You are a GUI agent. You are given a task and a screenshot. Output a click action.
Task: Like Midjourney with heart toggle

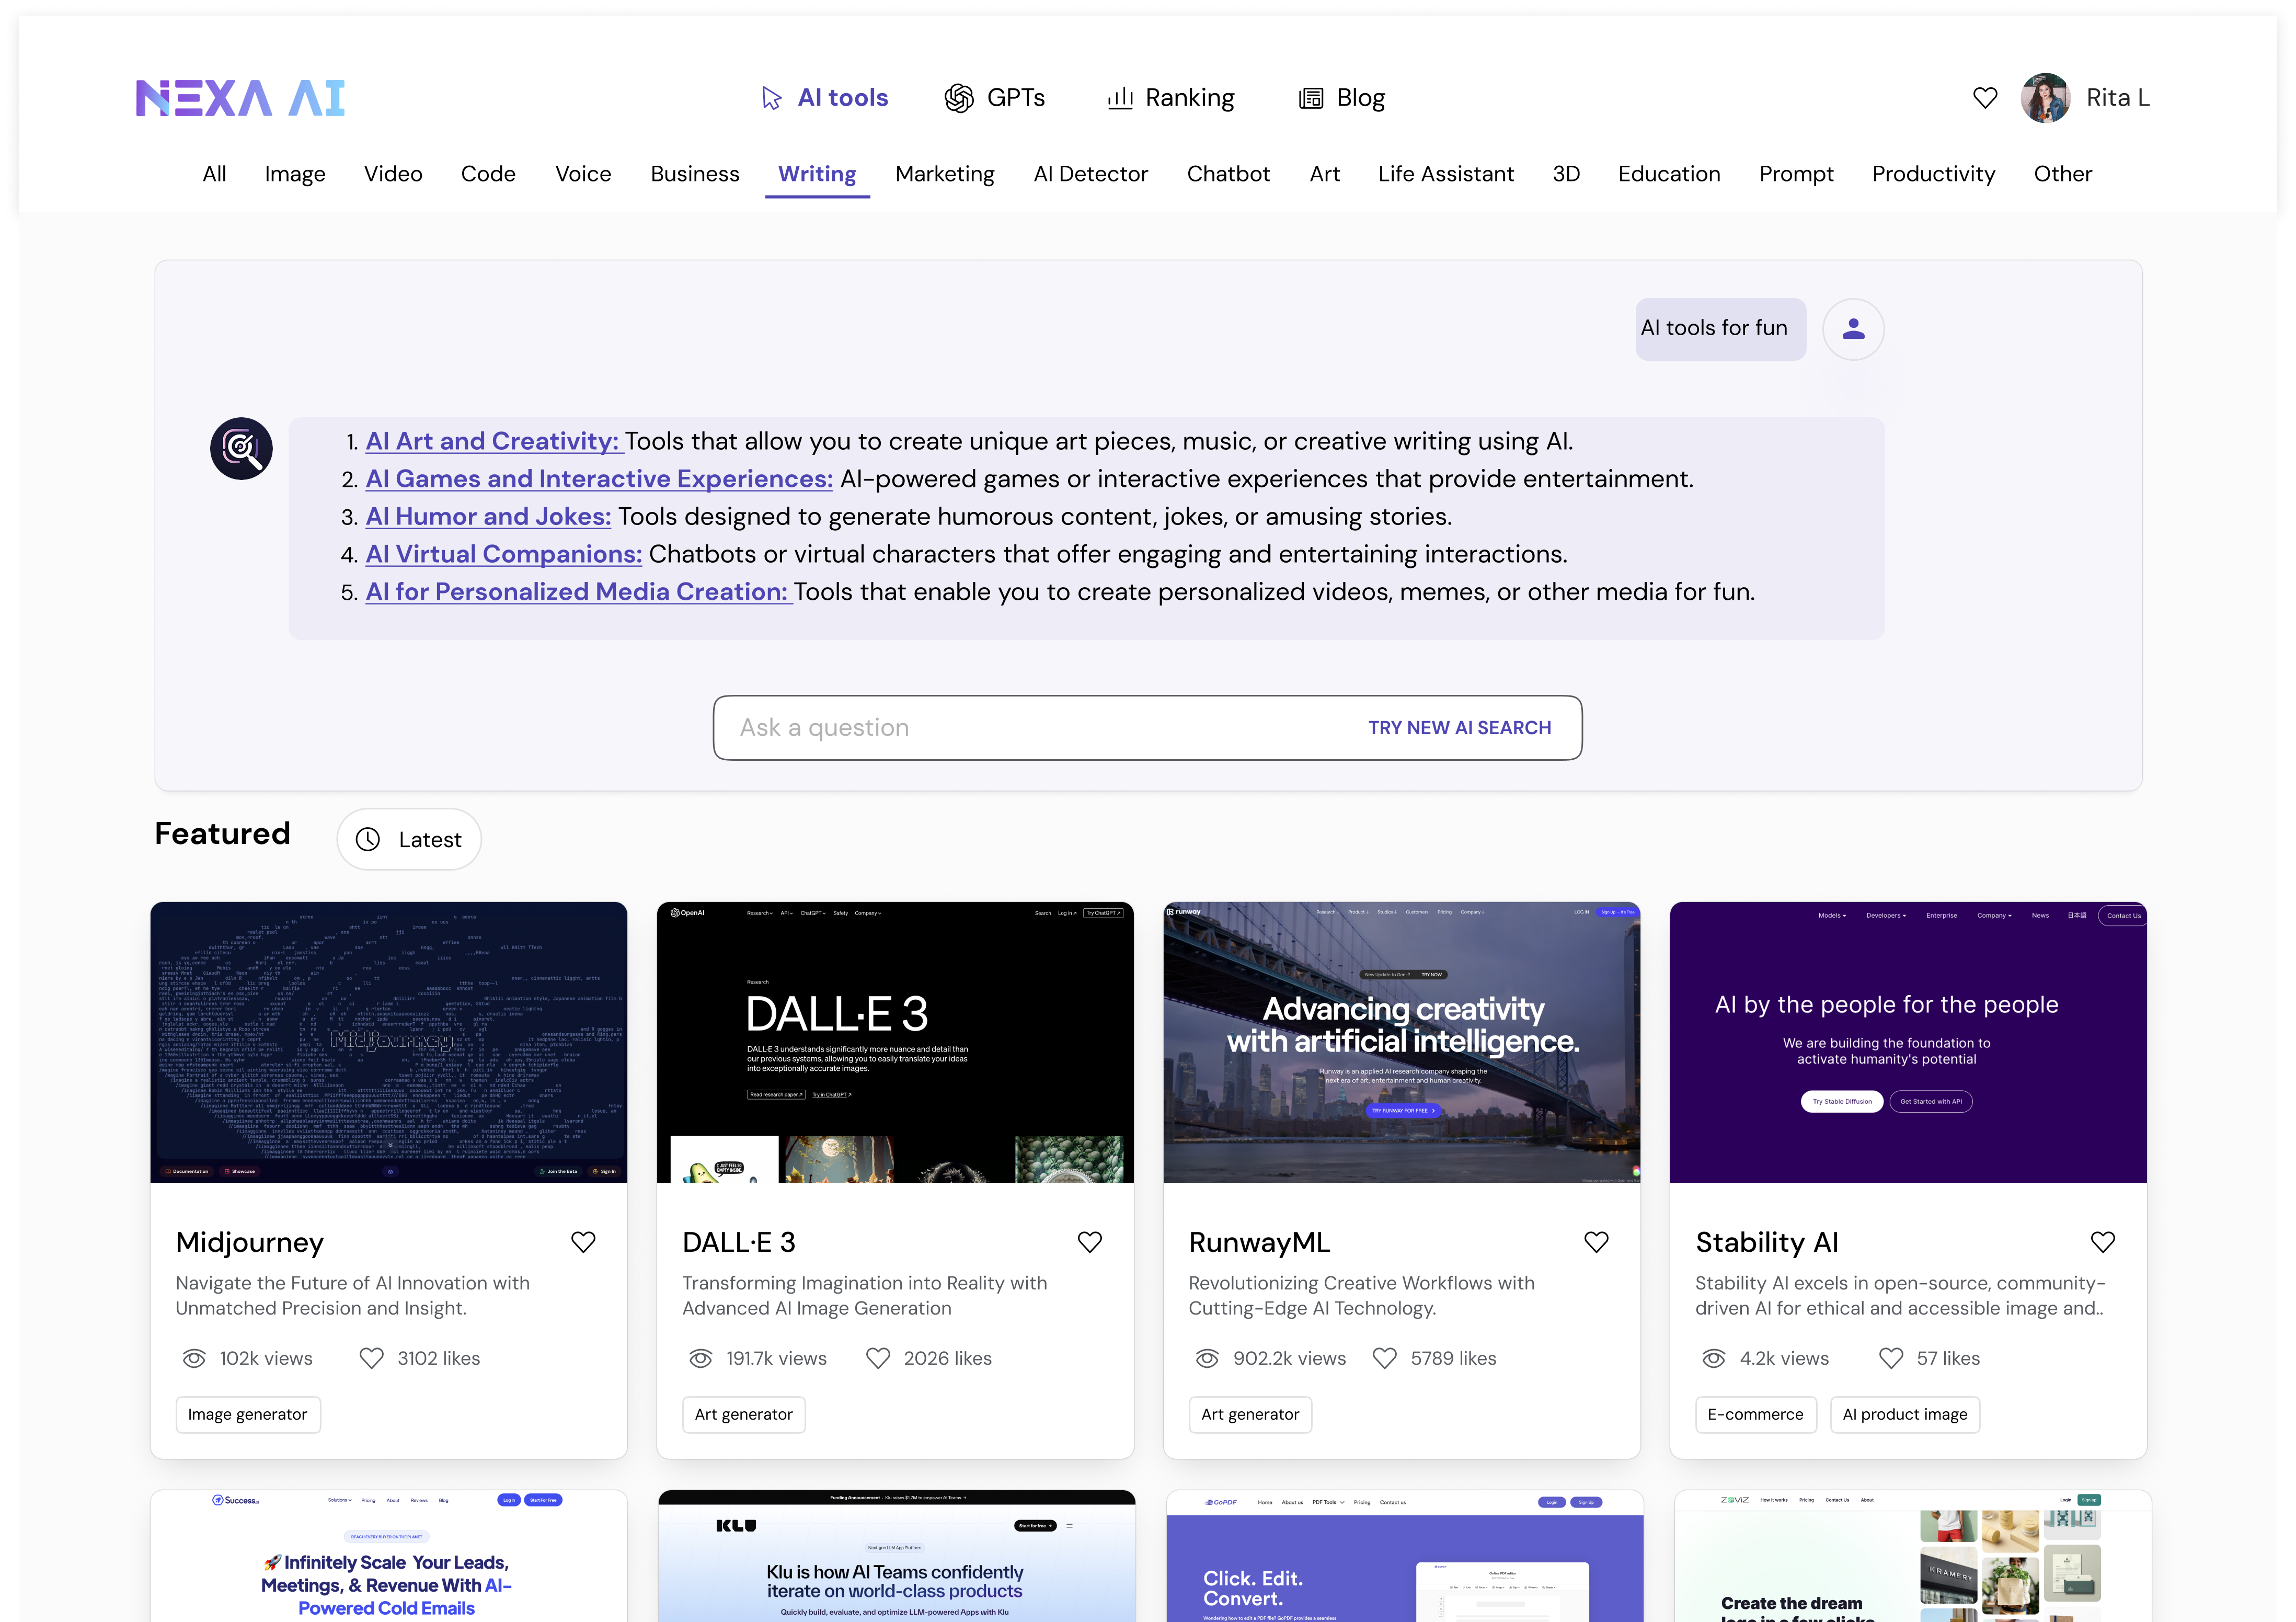[583, 1242]
